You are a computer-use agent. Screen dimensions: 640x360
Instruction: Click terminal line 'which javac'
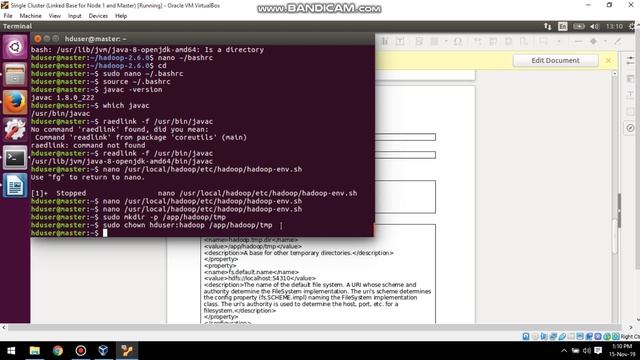(126, 106)
